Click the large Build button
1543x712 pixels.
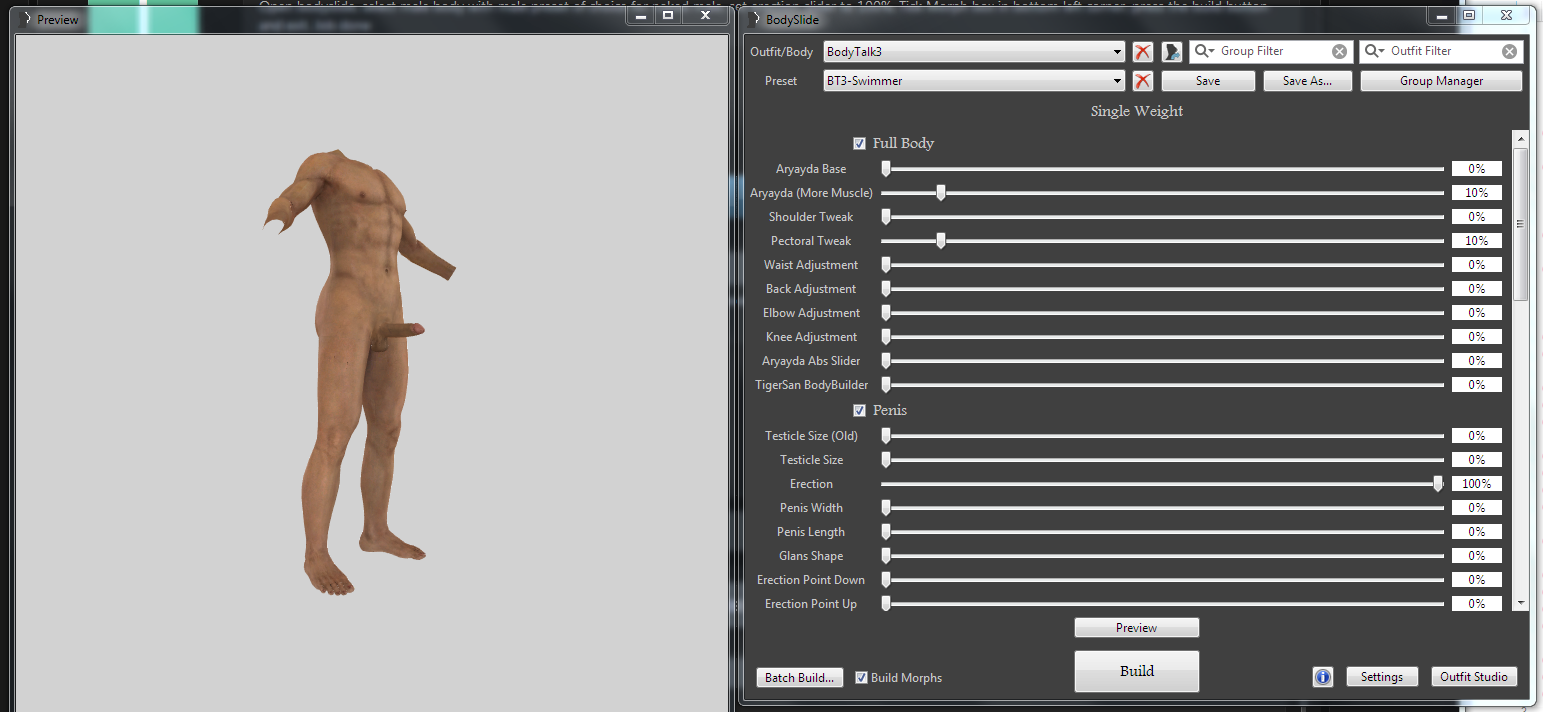(x=1136, y=671)
